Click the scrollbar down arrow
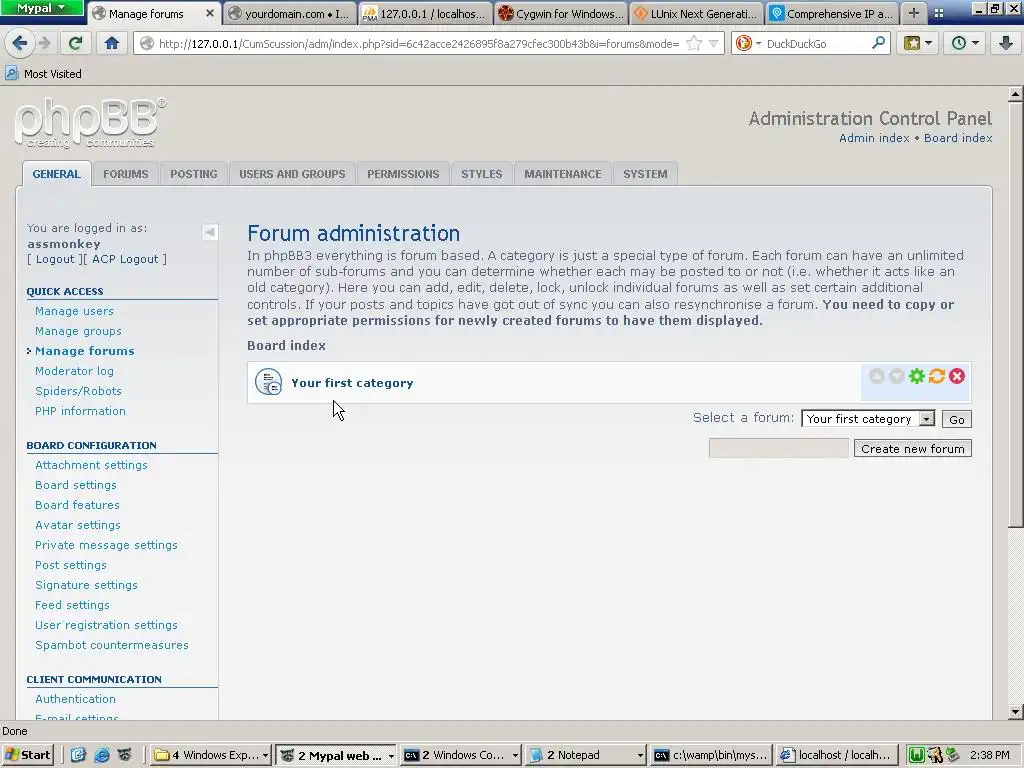This screenshot has width=1024, height=768. click(x=1015, y=712)
